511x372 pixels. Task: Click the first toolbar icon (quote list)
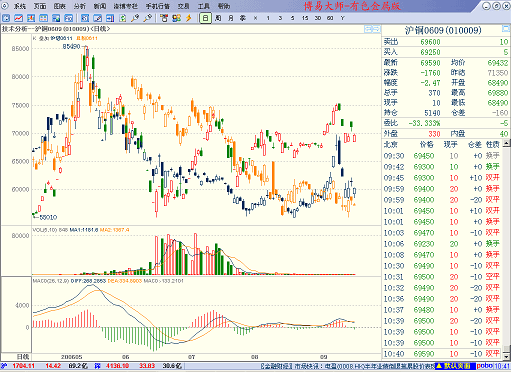pyautogui.click(x=6, y=18)
